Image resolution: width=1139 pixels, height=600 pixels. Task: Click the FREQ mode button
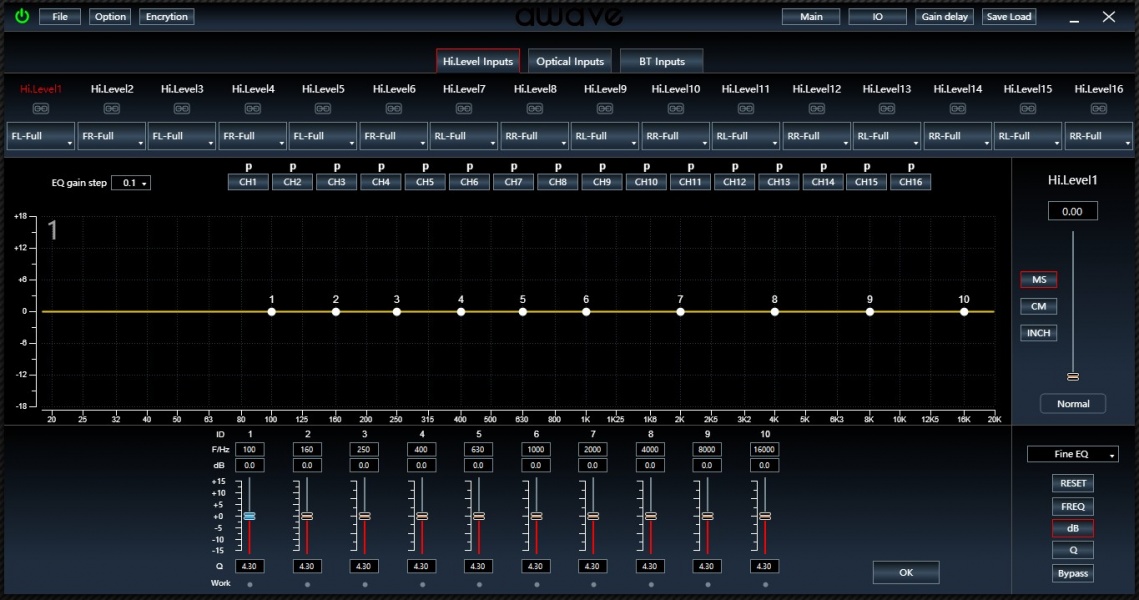(1072, 506)
